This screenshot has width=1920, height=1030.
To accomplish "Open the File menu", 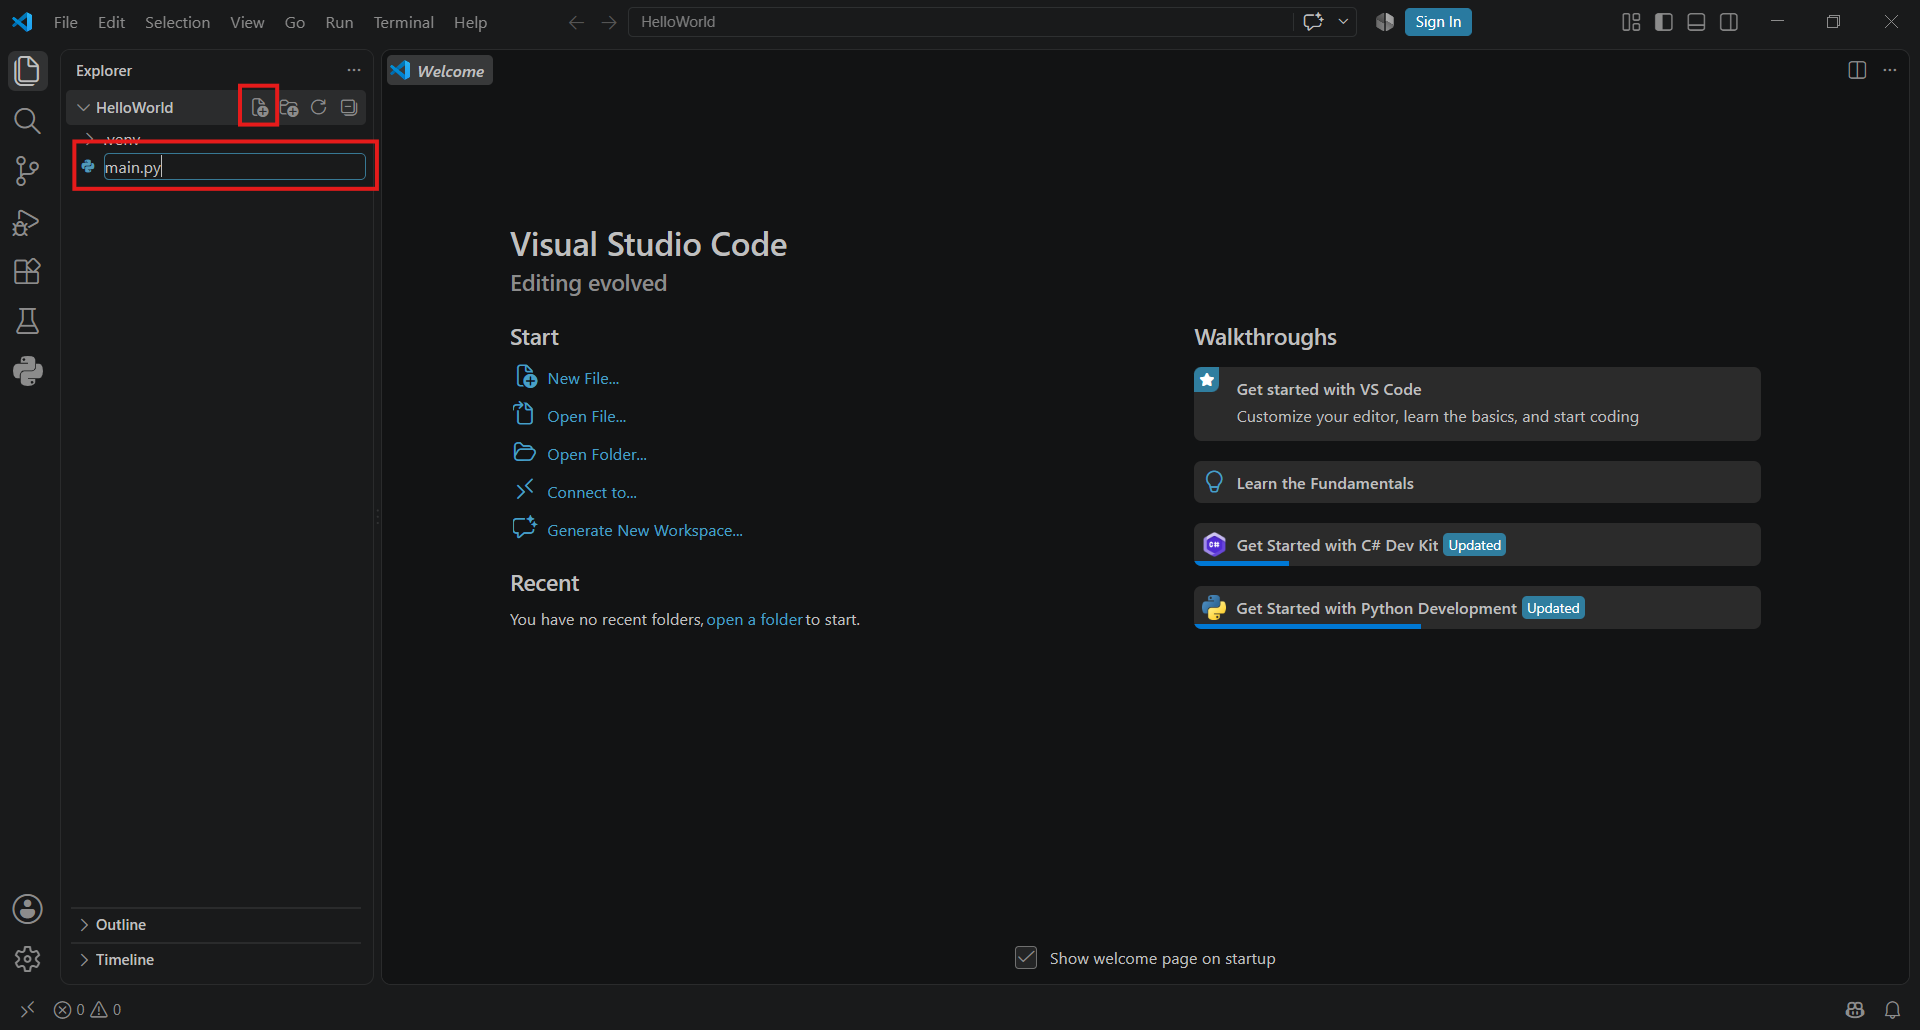I will (65, 22).
